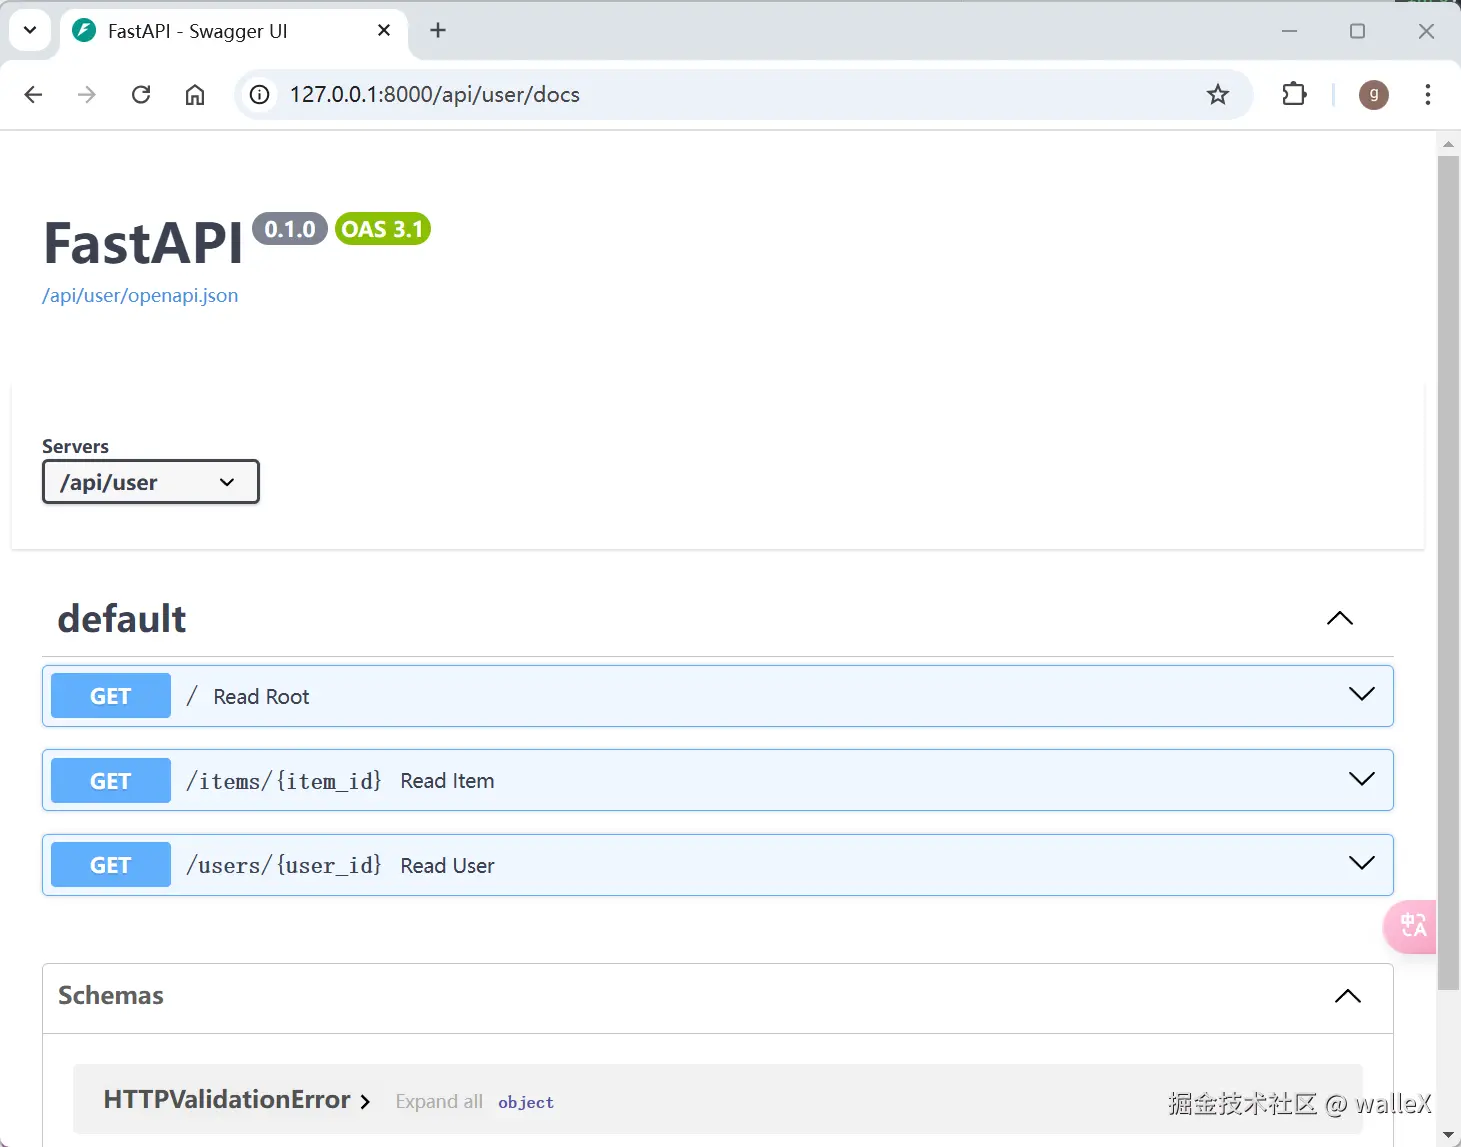Image resolution: width=1461 pixels, height=1147 pixels.
Task: Expand the Read Root endpoint chevron
Action: [x=1362, y=694]
